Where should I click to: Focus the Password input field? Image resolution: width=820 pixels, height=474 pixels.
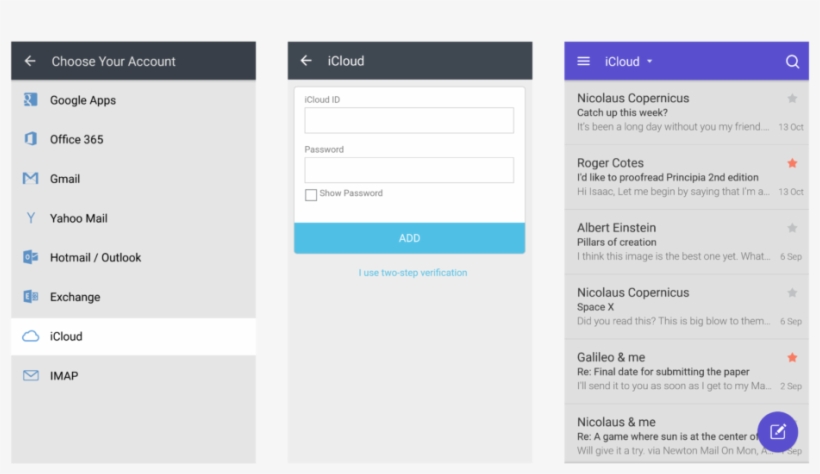click(x=409, y=170)
